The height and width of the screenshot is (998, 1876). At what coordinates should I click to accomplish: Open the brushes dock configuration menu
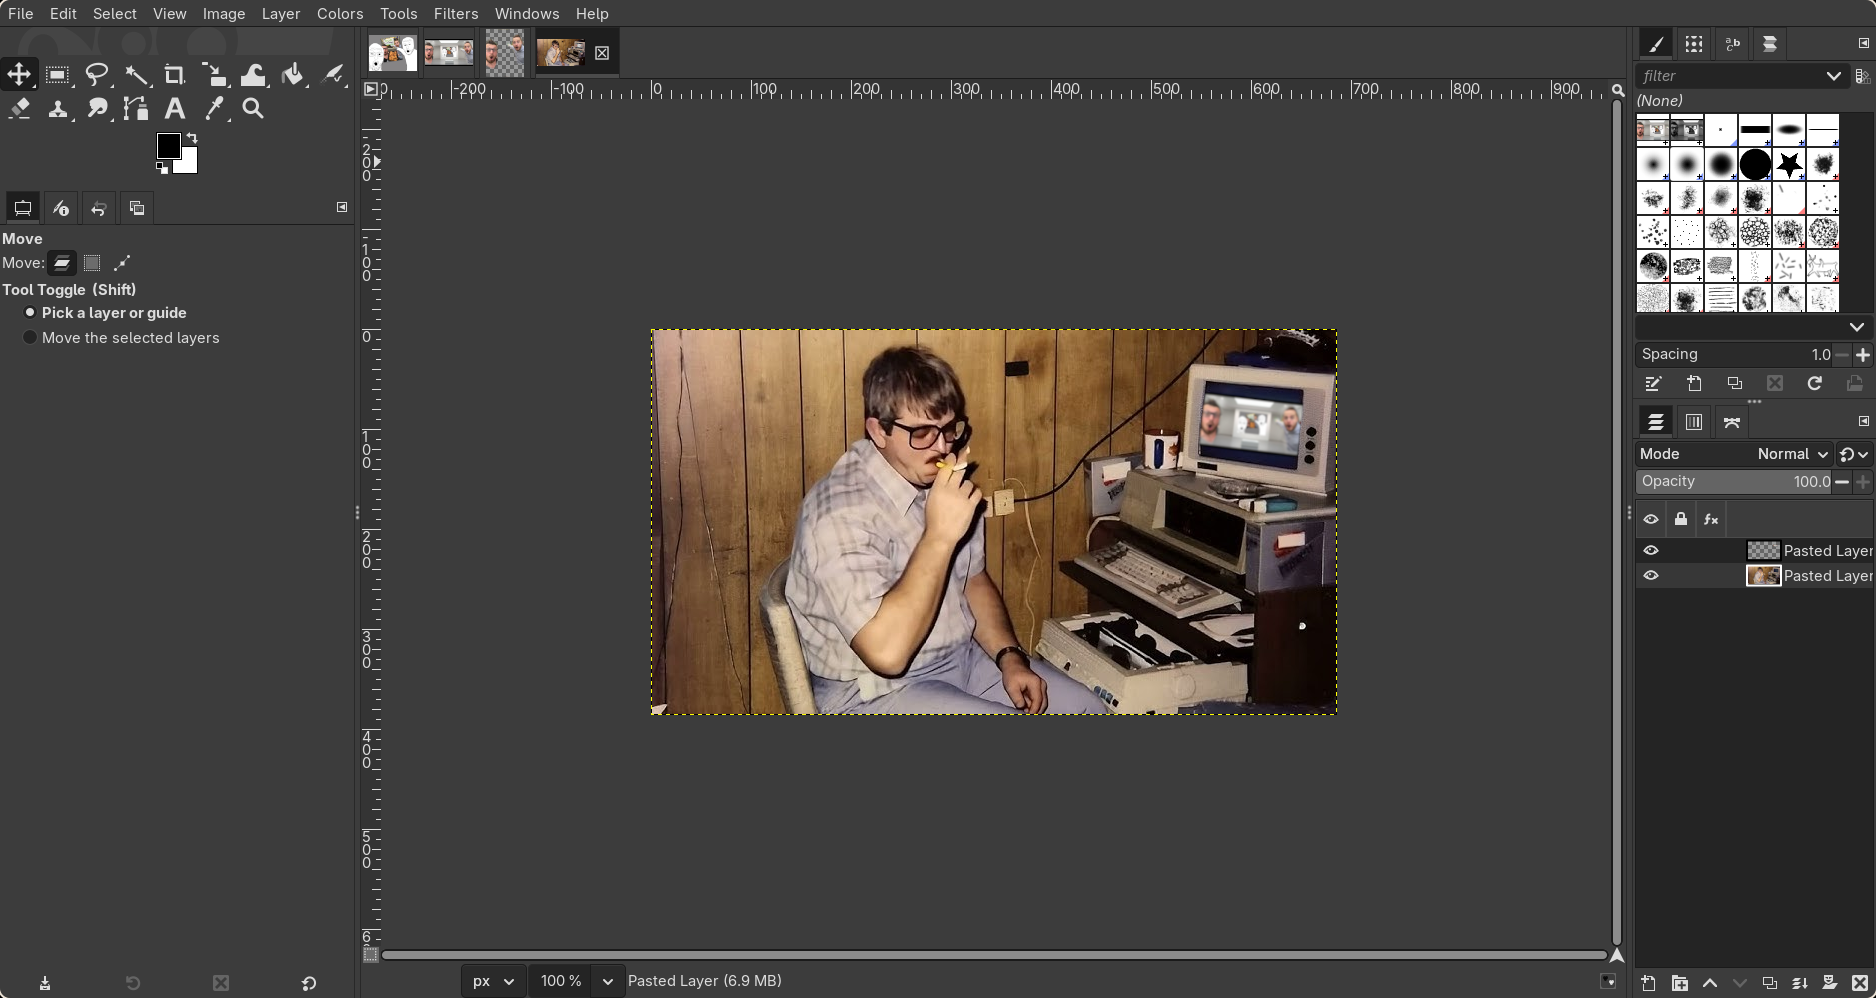pyautogui.click(x=1864, y=44)
